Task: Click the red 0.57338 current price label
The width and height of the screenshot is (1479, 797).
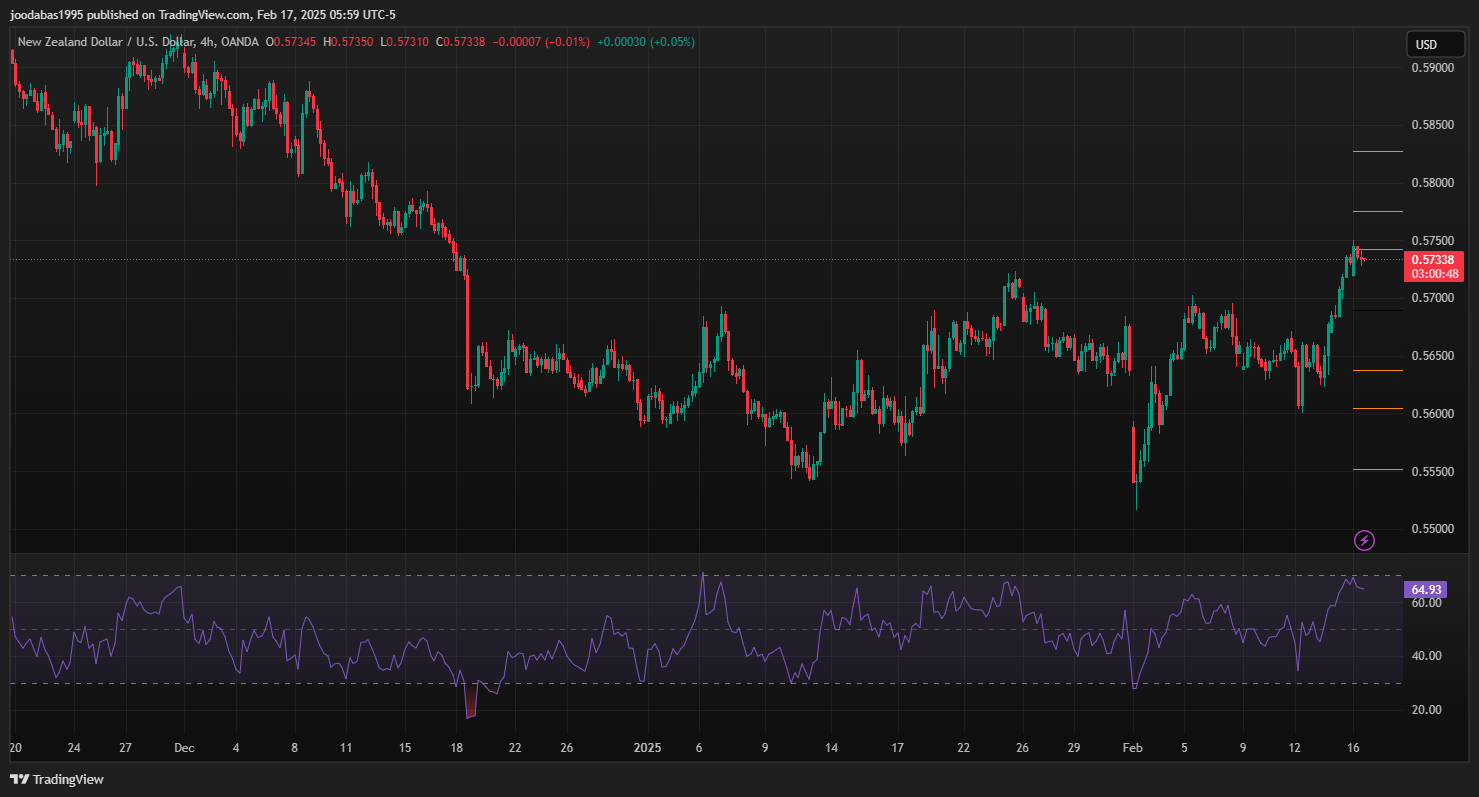Action: coord(1432,259)
